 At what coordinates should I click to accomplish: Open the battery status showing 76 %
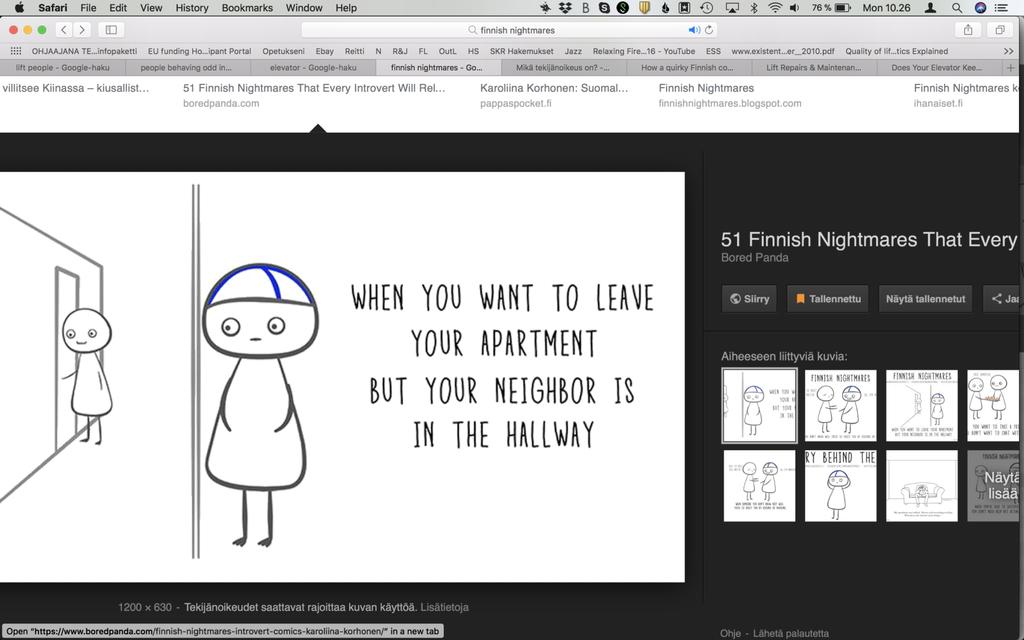pyautogui.click(x=831, y=8)
